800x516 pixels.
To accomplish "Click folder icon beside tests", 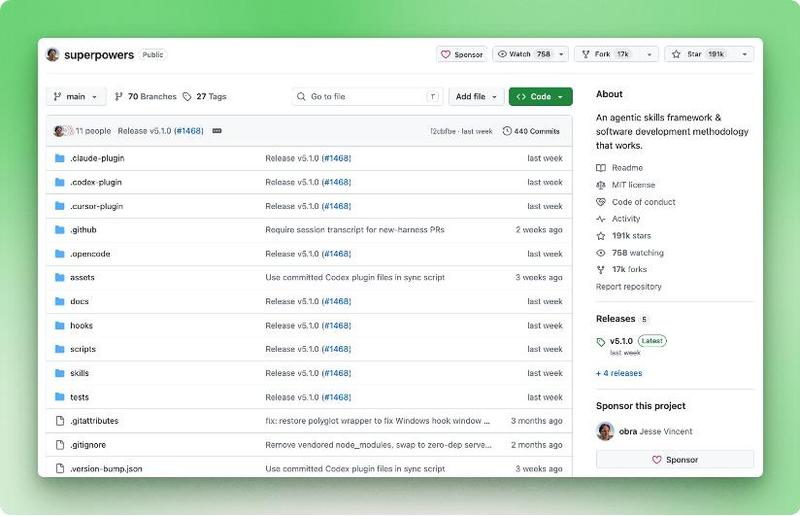I will 60,397.
